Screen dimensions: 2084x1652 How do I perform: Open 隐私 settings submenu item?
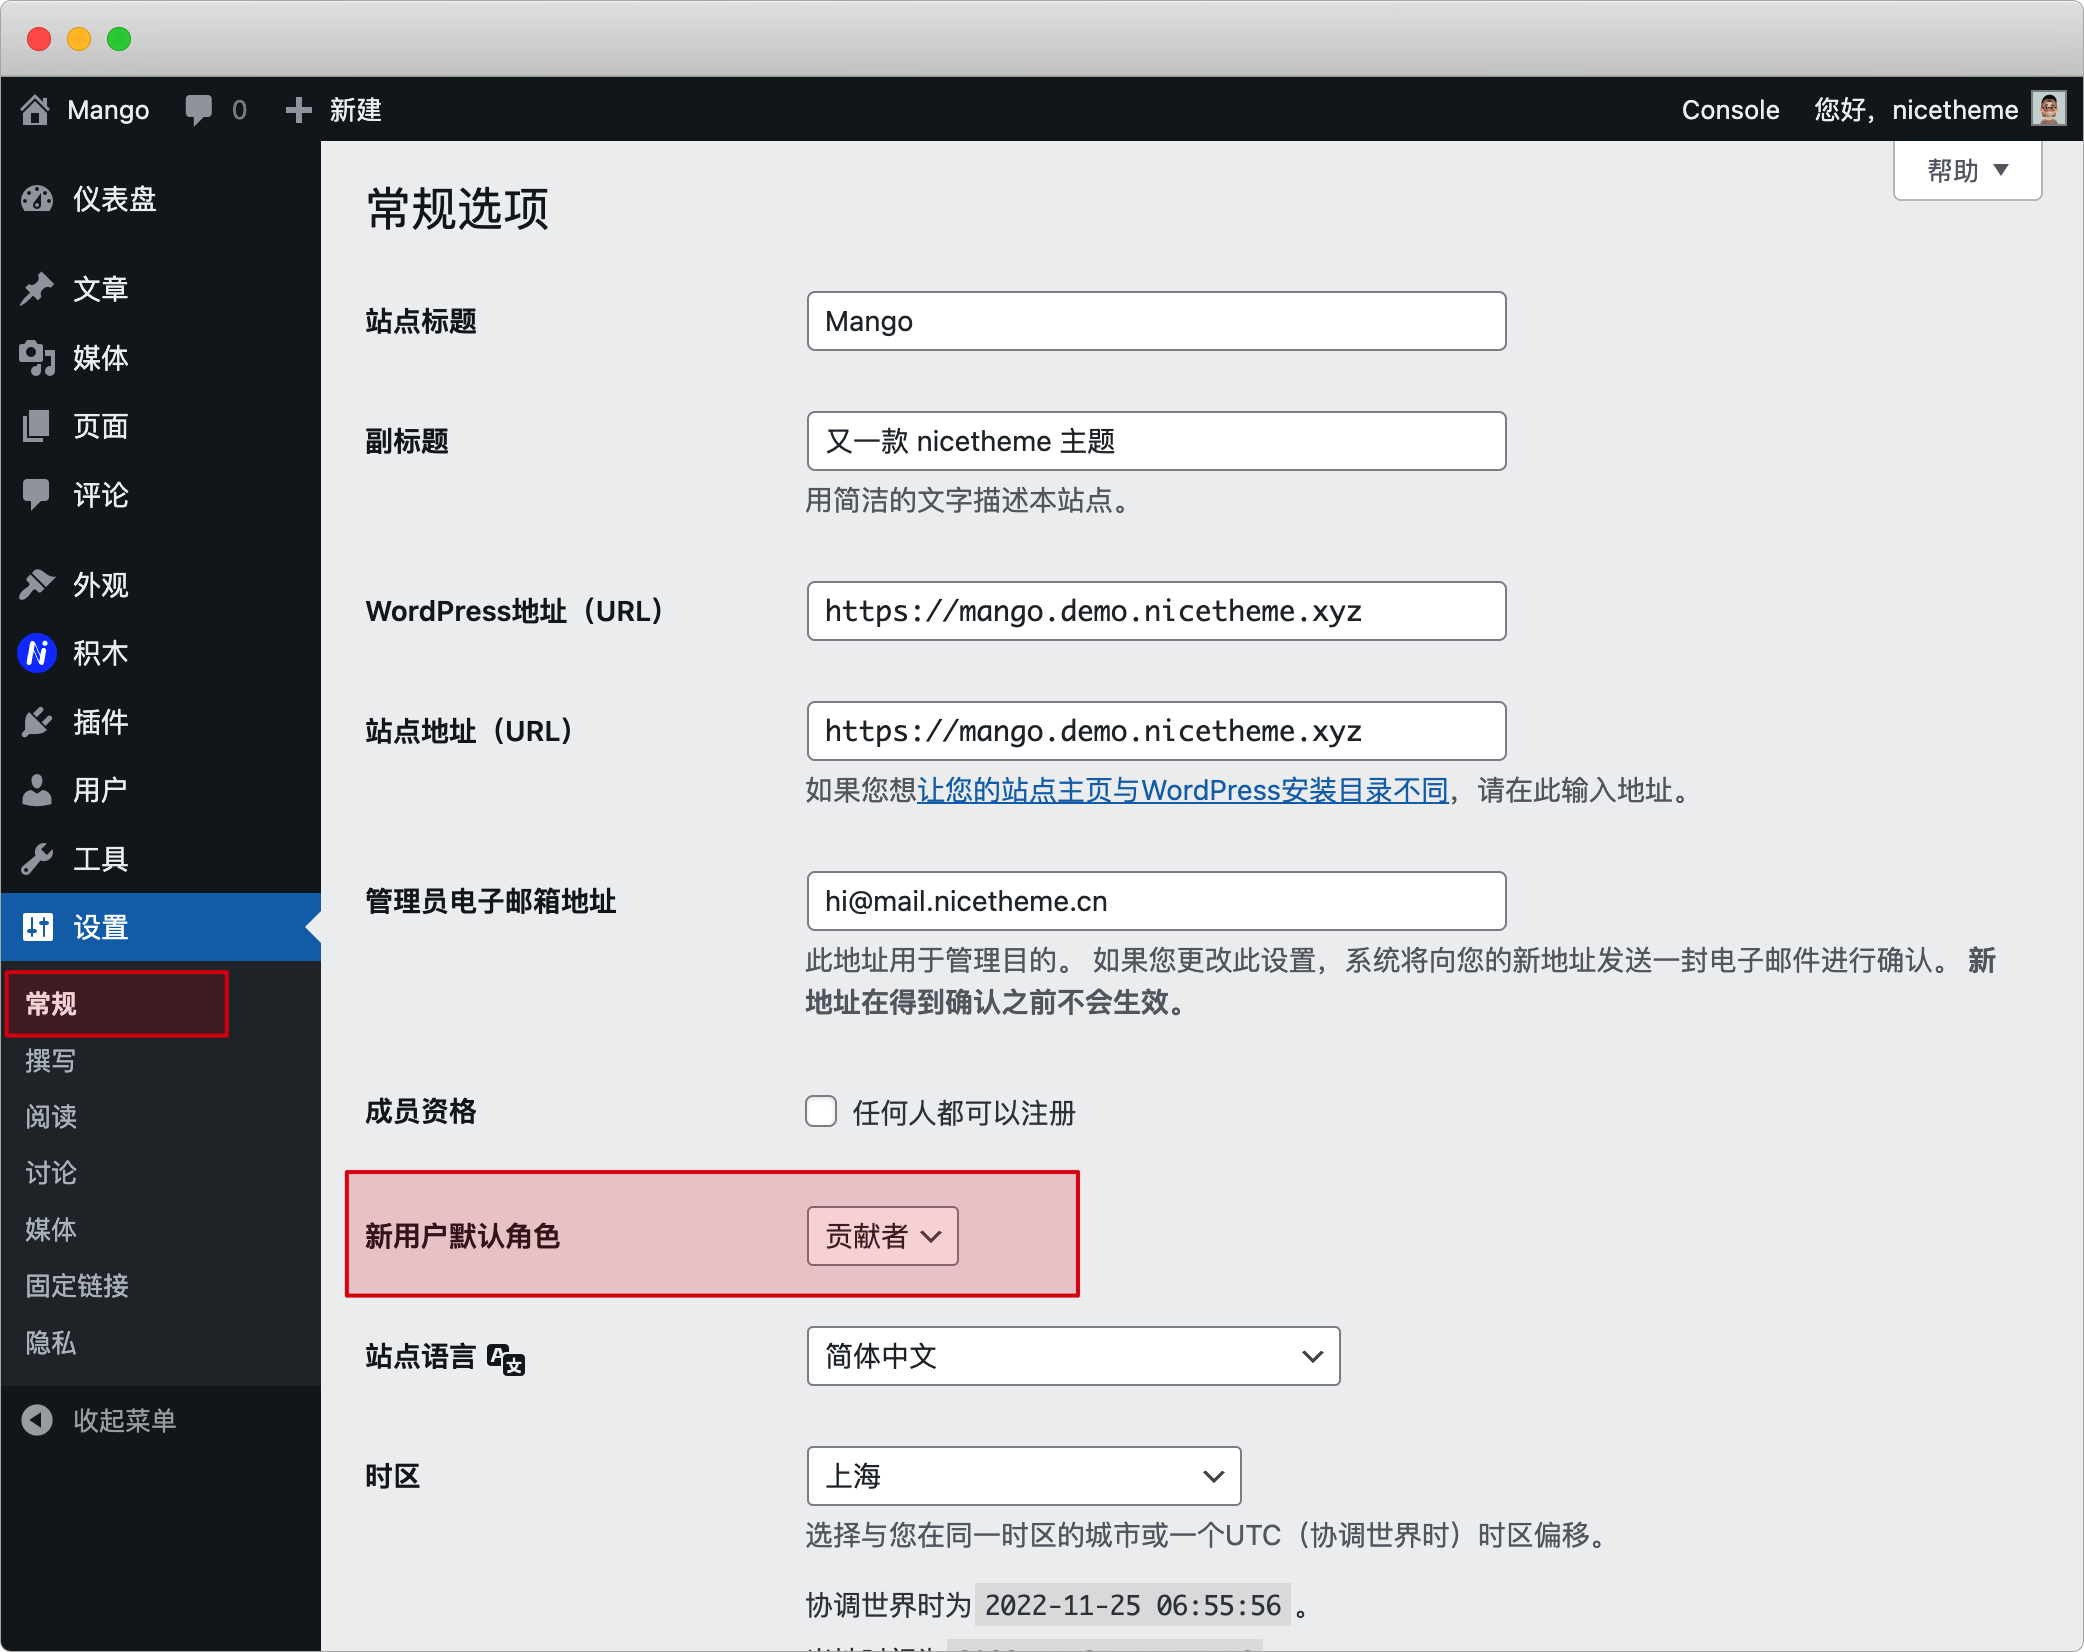[x=50, y=1342]
